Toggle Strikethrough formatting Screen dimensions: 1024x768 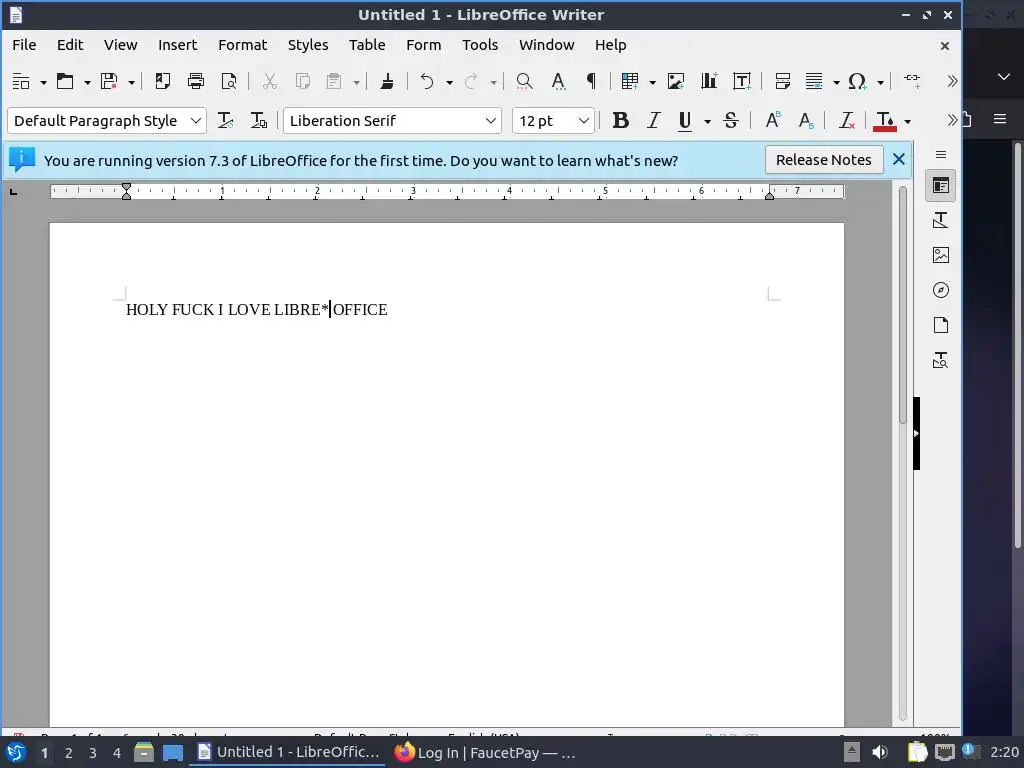[x=731, y=120]
